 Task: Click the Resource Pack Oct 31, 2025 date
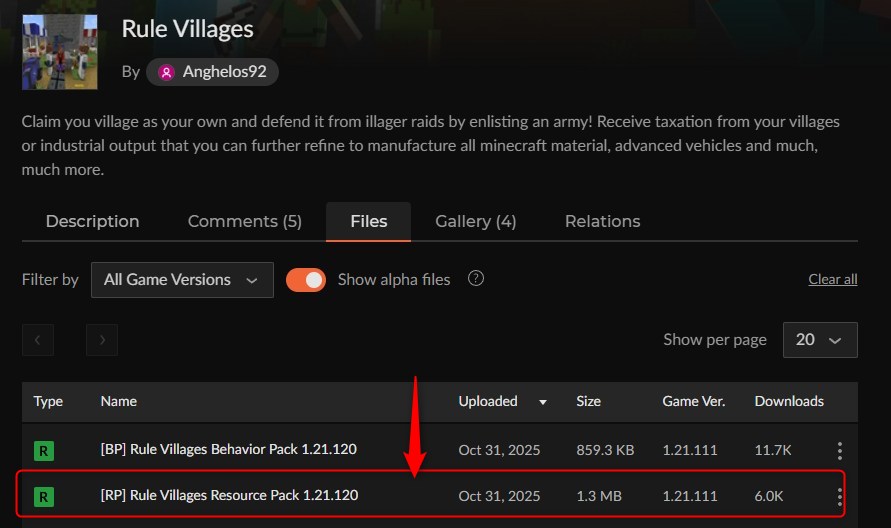tap(499, 496)
